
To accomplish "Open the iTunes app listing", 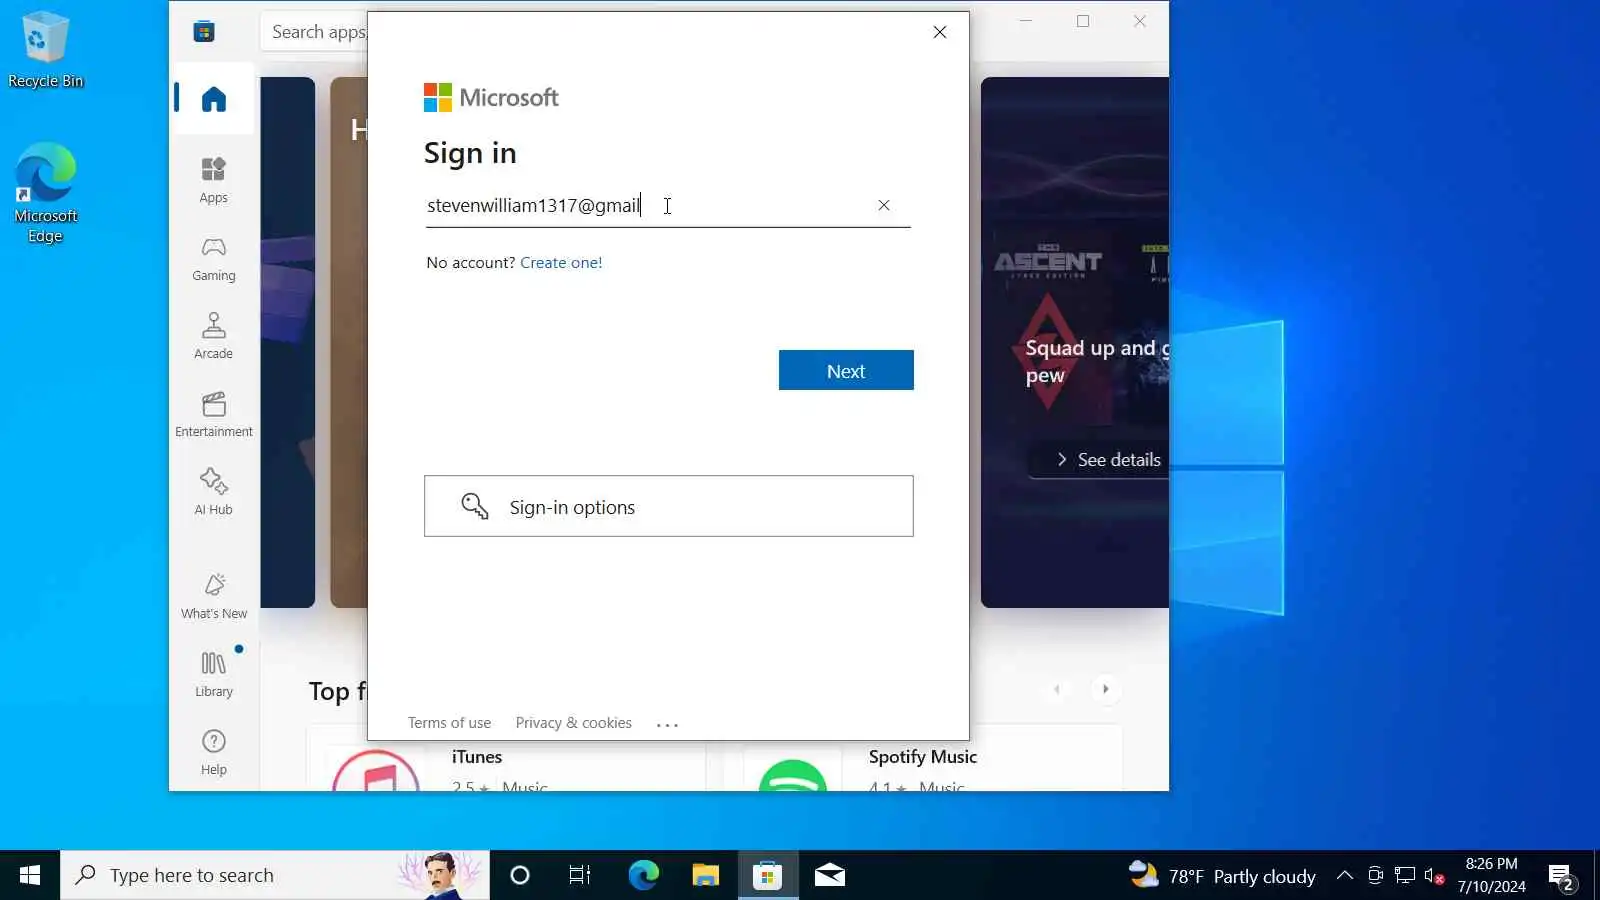I will 506,768.
